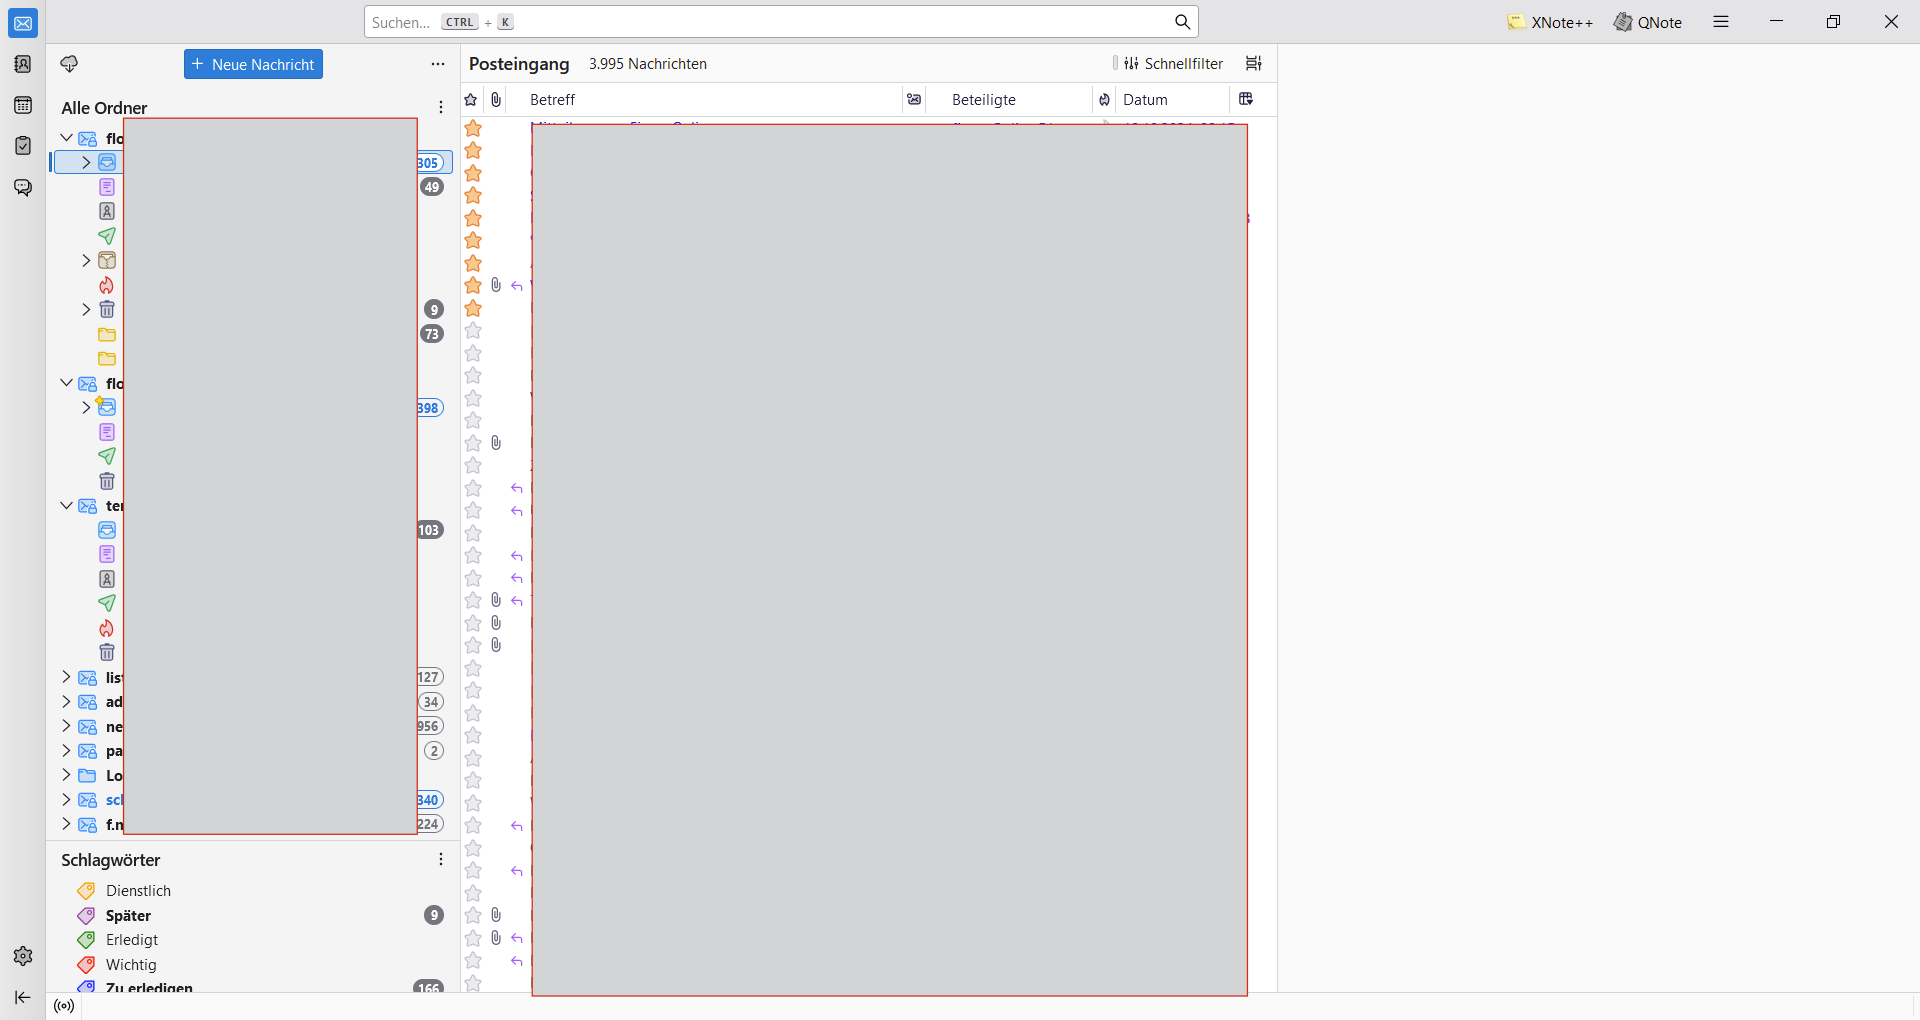Expand the account with 224 badge
The height and width of the screenshot is (1020, 1920).
tap(66, 824)
